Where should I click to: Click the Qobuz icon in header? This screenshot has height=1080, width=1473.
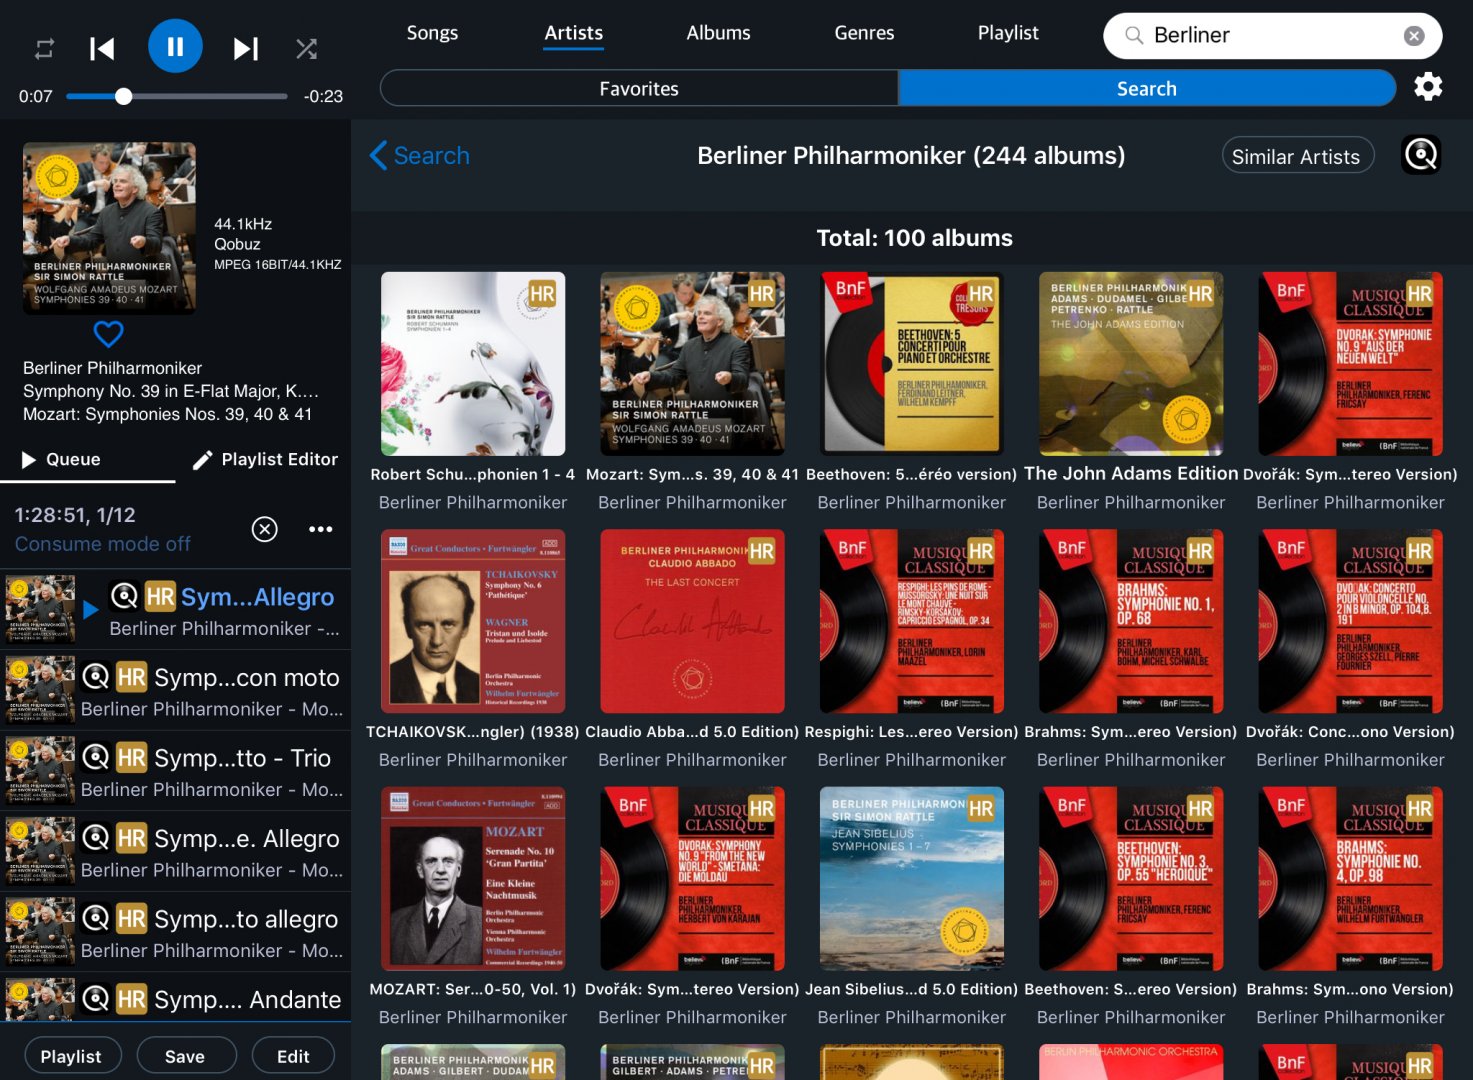(x=1421, y=155)
